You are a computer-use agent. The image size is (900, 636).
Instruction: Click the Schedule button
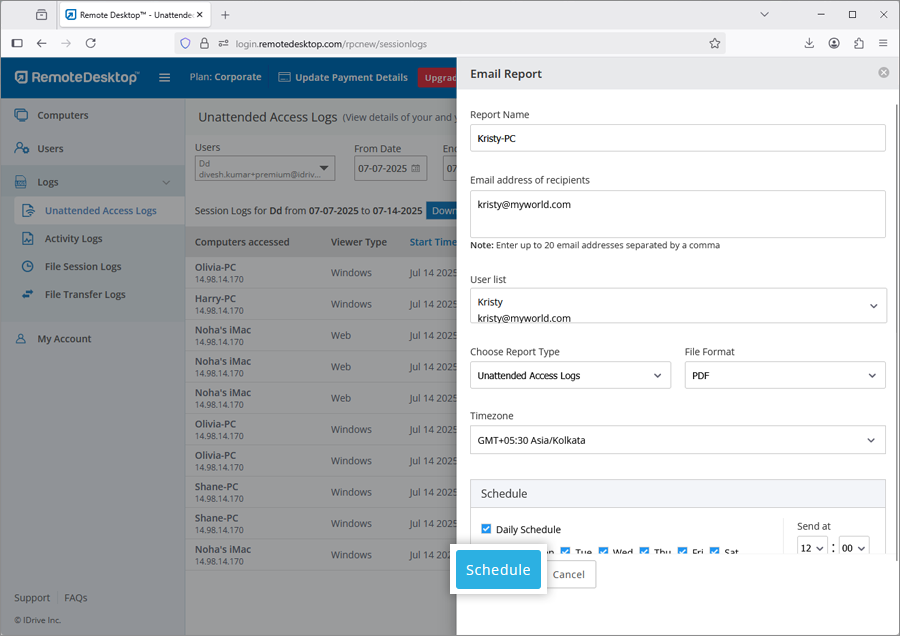pos(498,570)
